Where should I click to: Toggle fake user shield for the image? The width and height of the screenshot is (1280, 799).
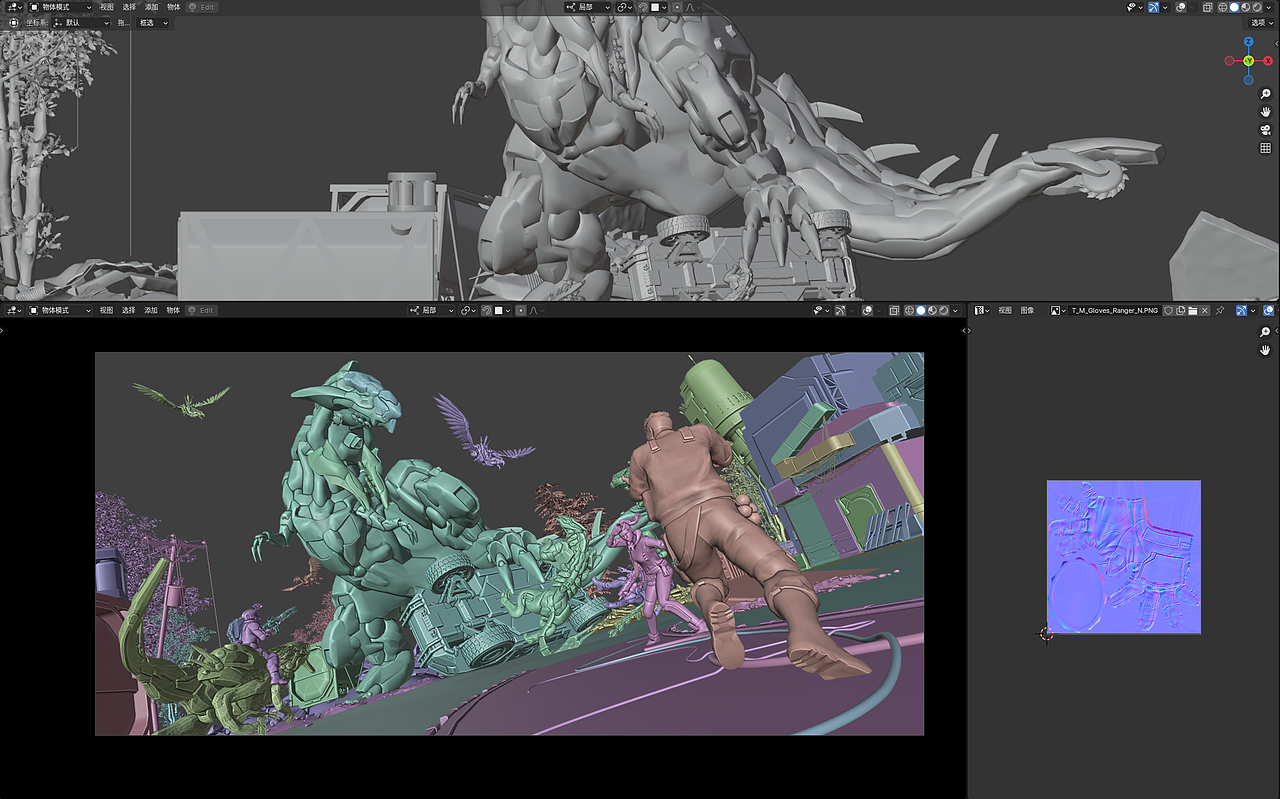1168,310
